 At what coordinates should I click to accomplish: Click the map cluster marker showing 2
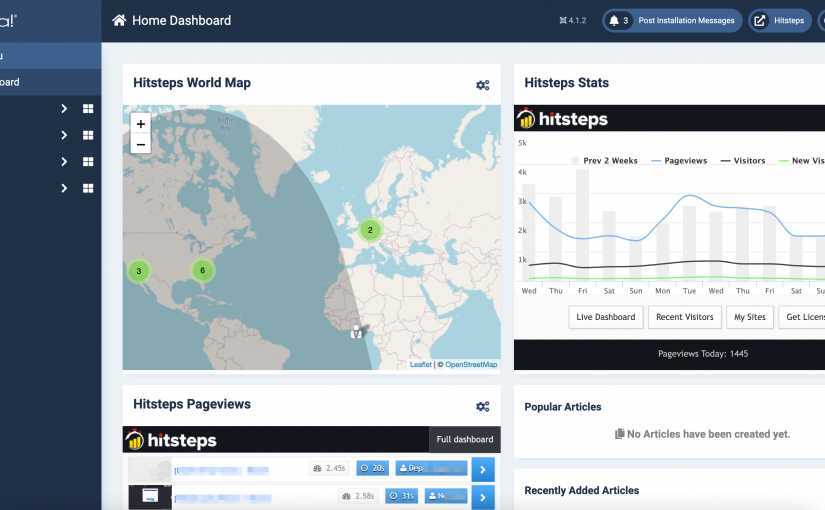[370, 230]
